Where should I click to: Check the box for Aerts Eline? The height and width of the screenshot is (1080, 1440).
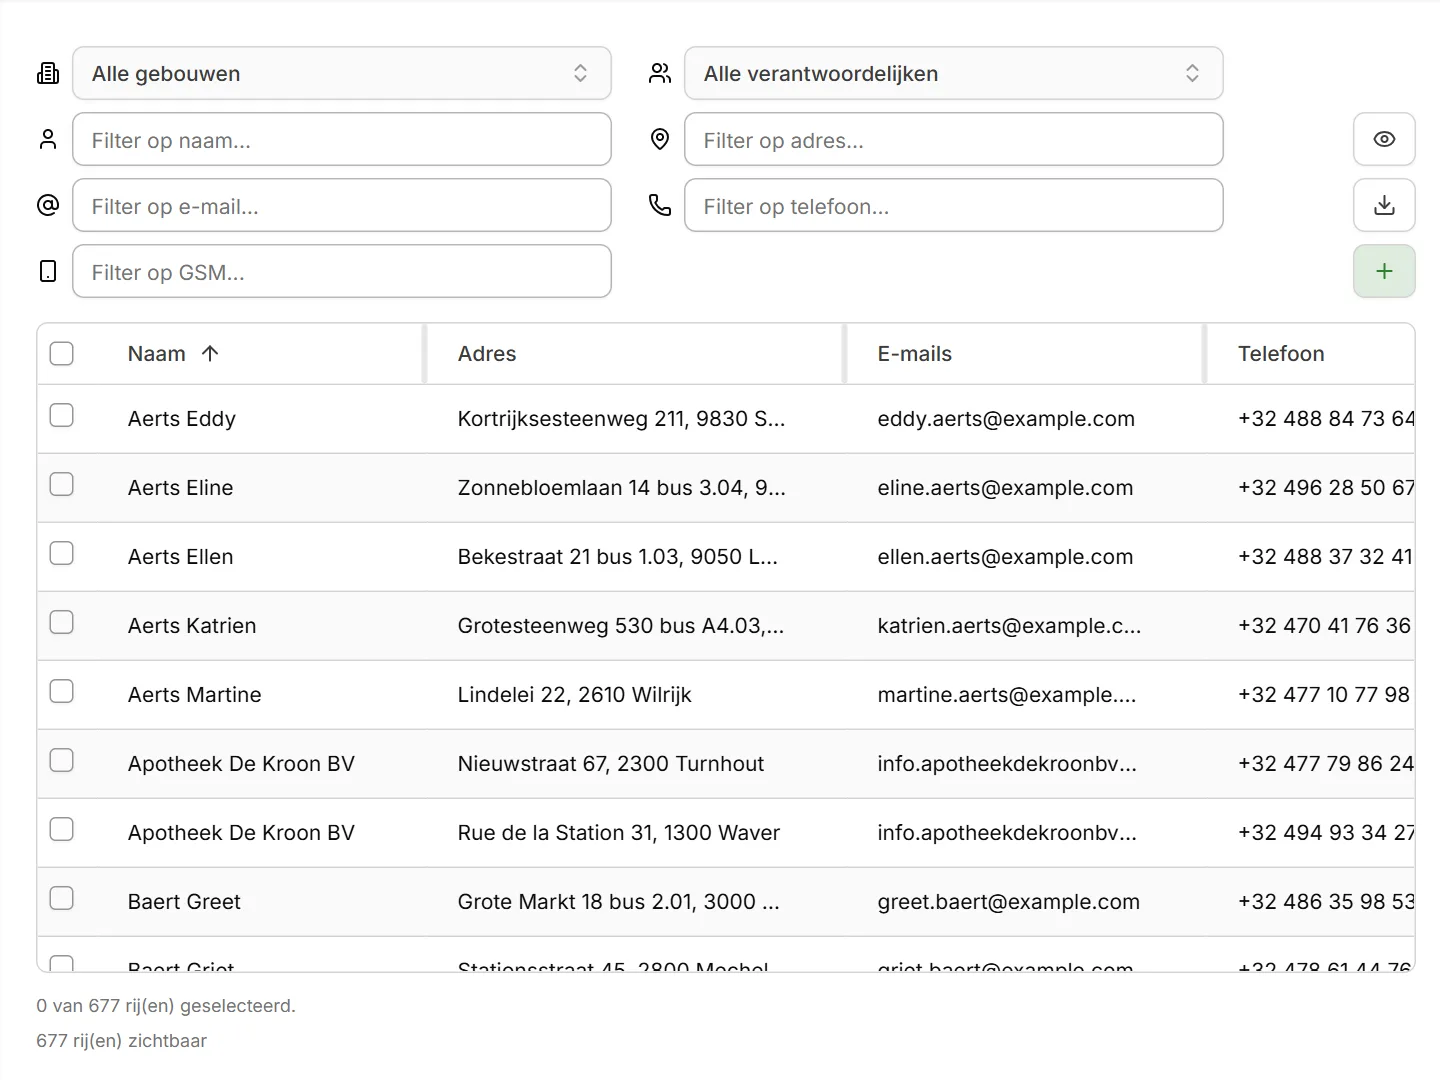(62, 484)
